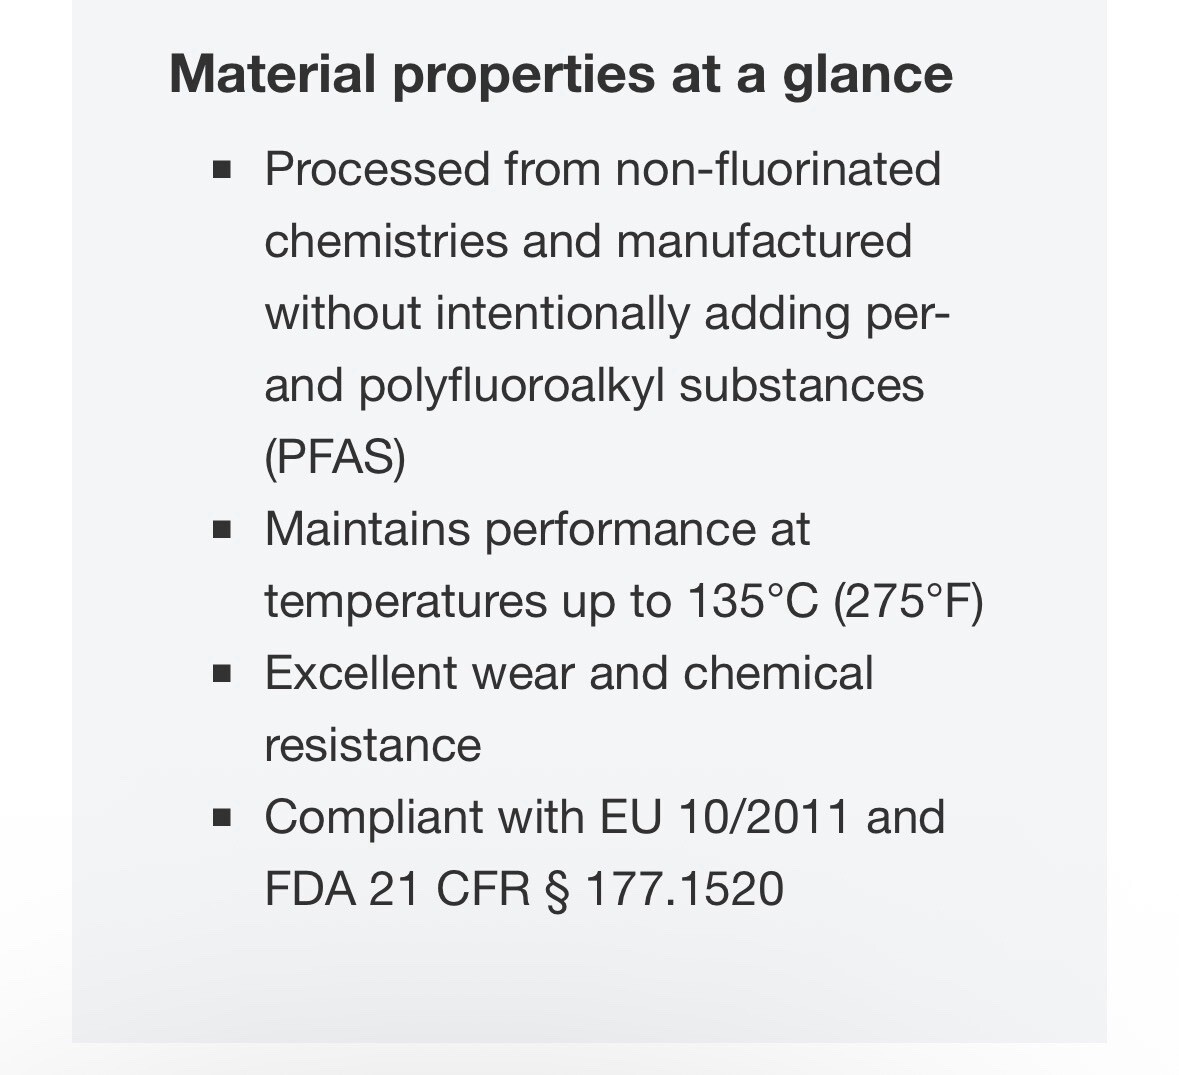
Task: Click the word 'glance' in the heading
Action: coord(868,77)
